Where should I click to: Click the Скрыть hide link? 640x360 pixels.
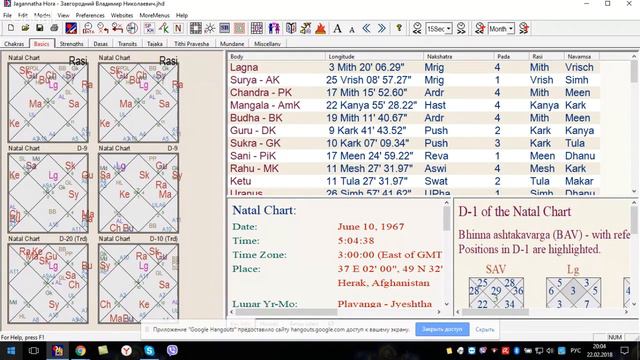coord(484,329)
